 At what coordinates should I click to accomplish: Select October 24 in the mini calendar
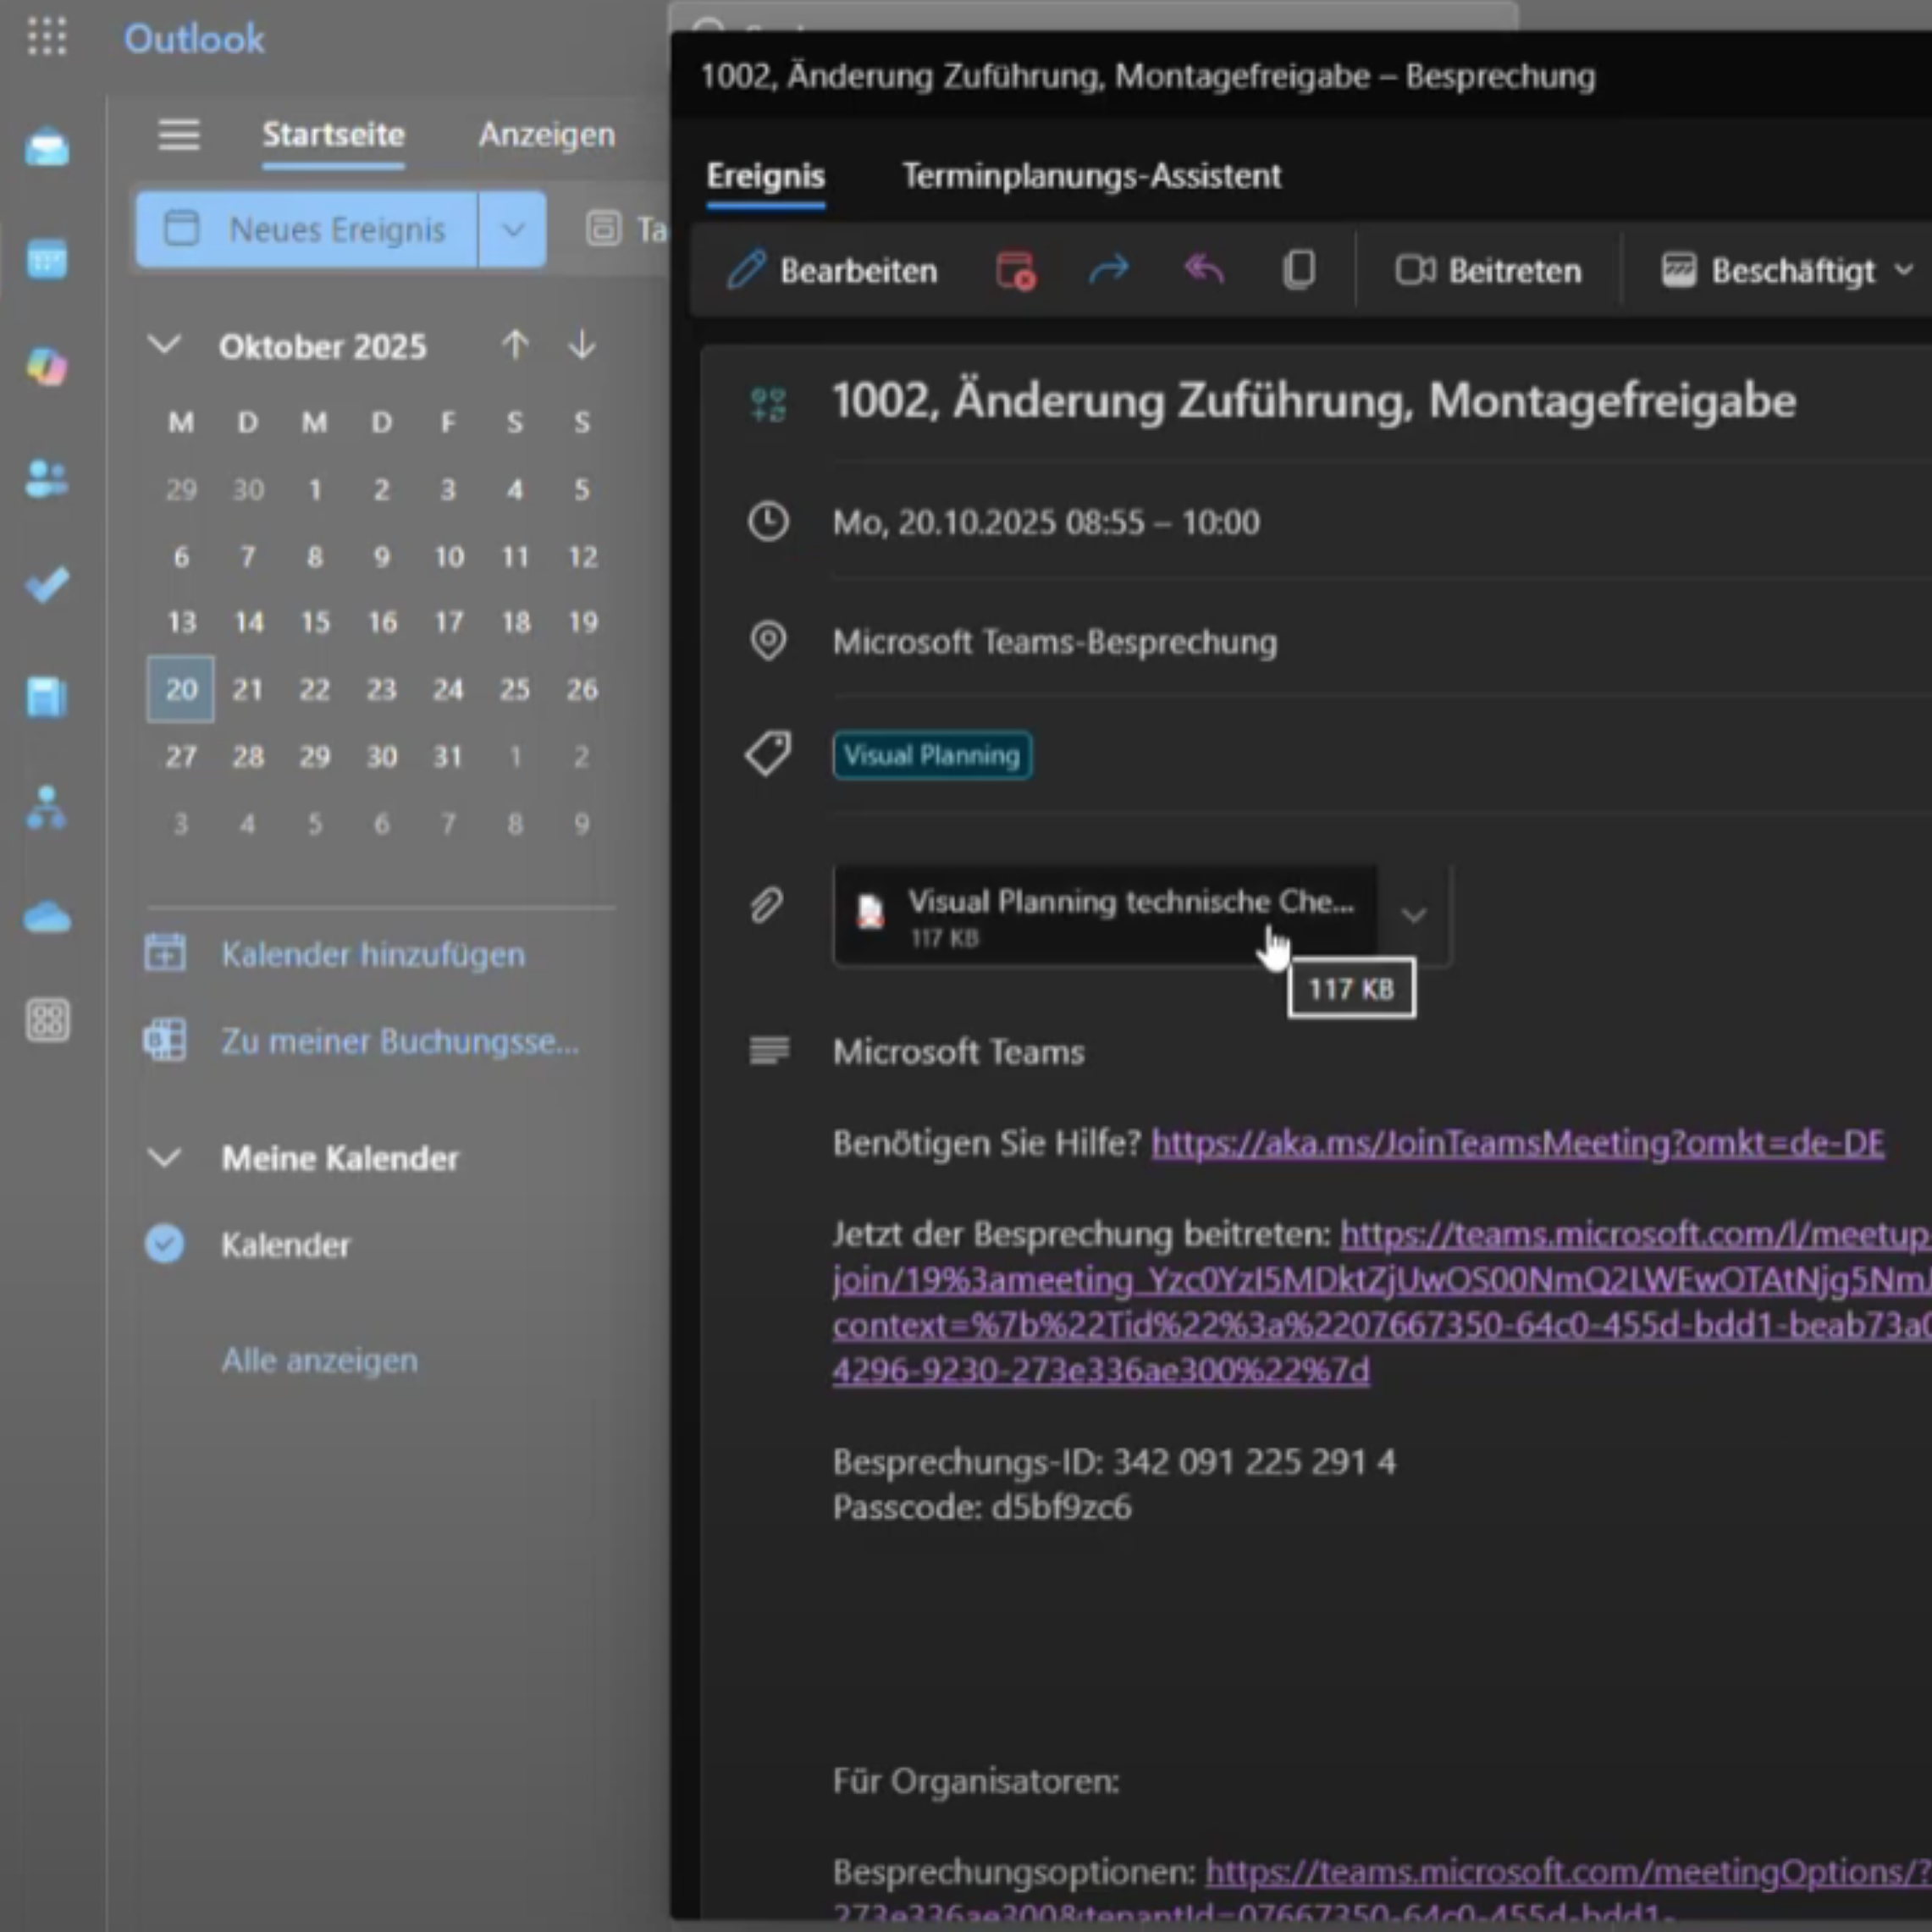(x=448, y=689)
